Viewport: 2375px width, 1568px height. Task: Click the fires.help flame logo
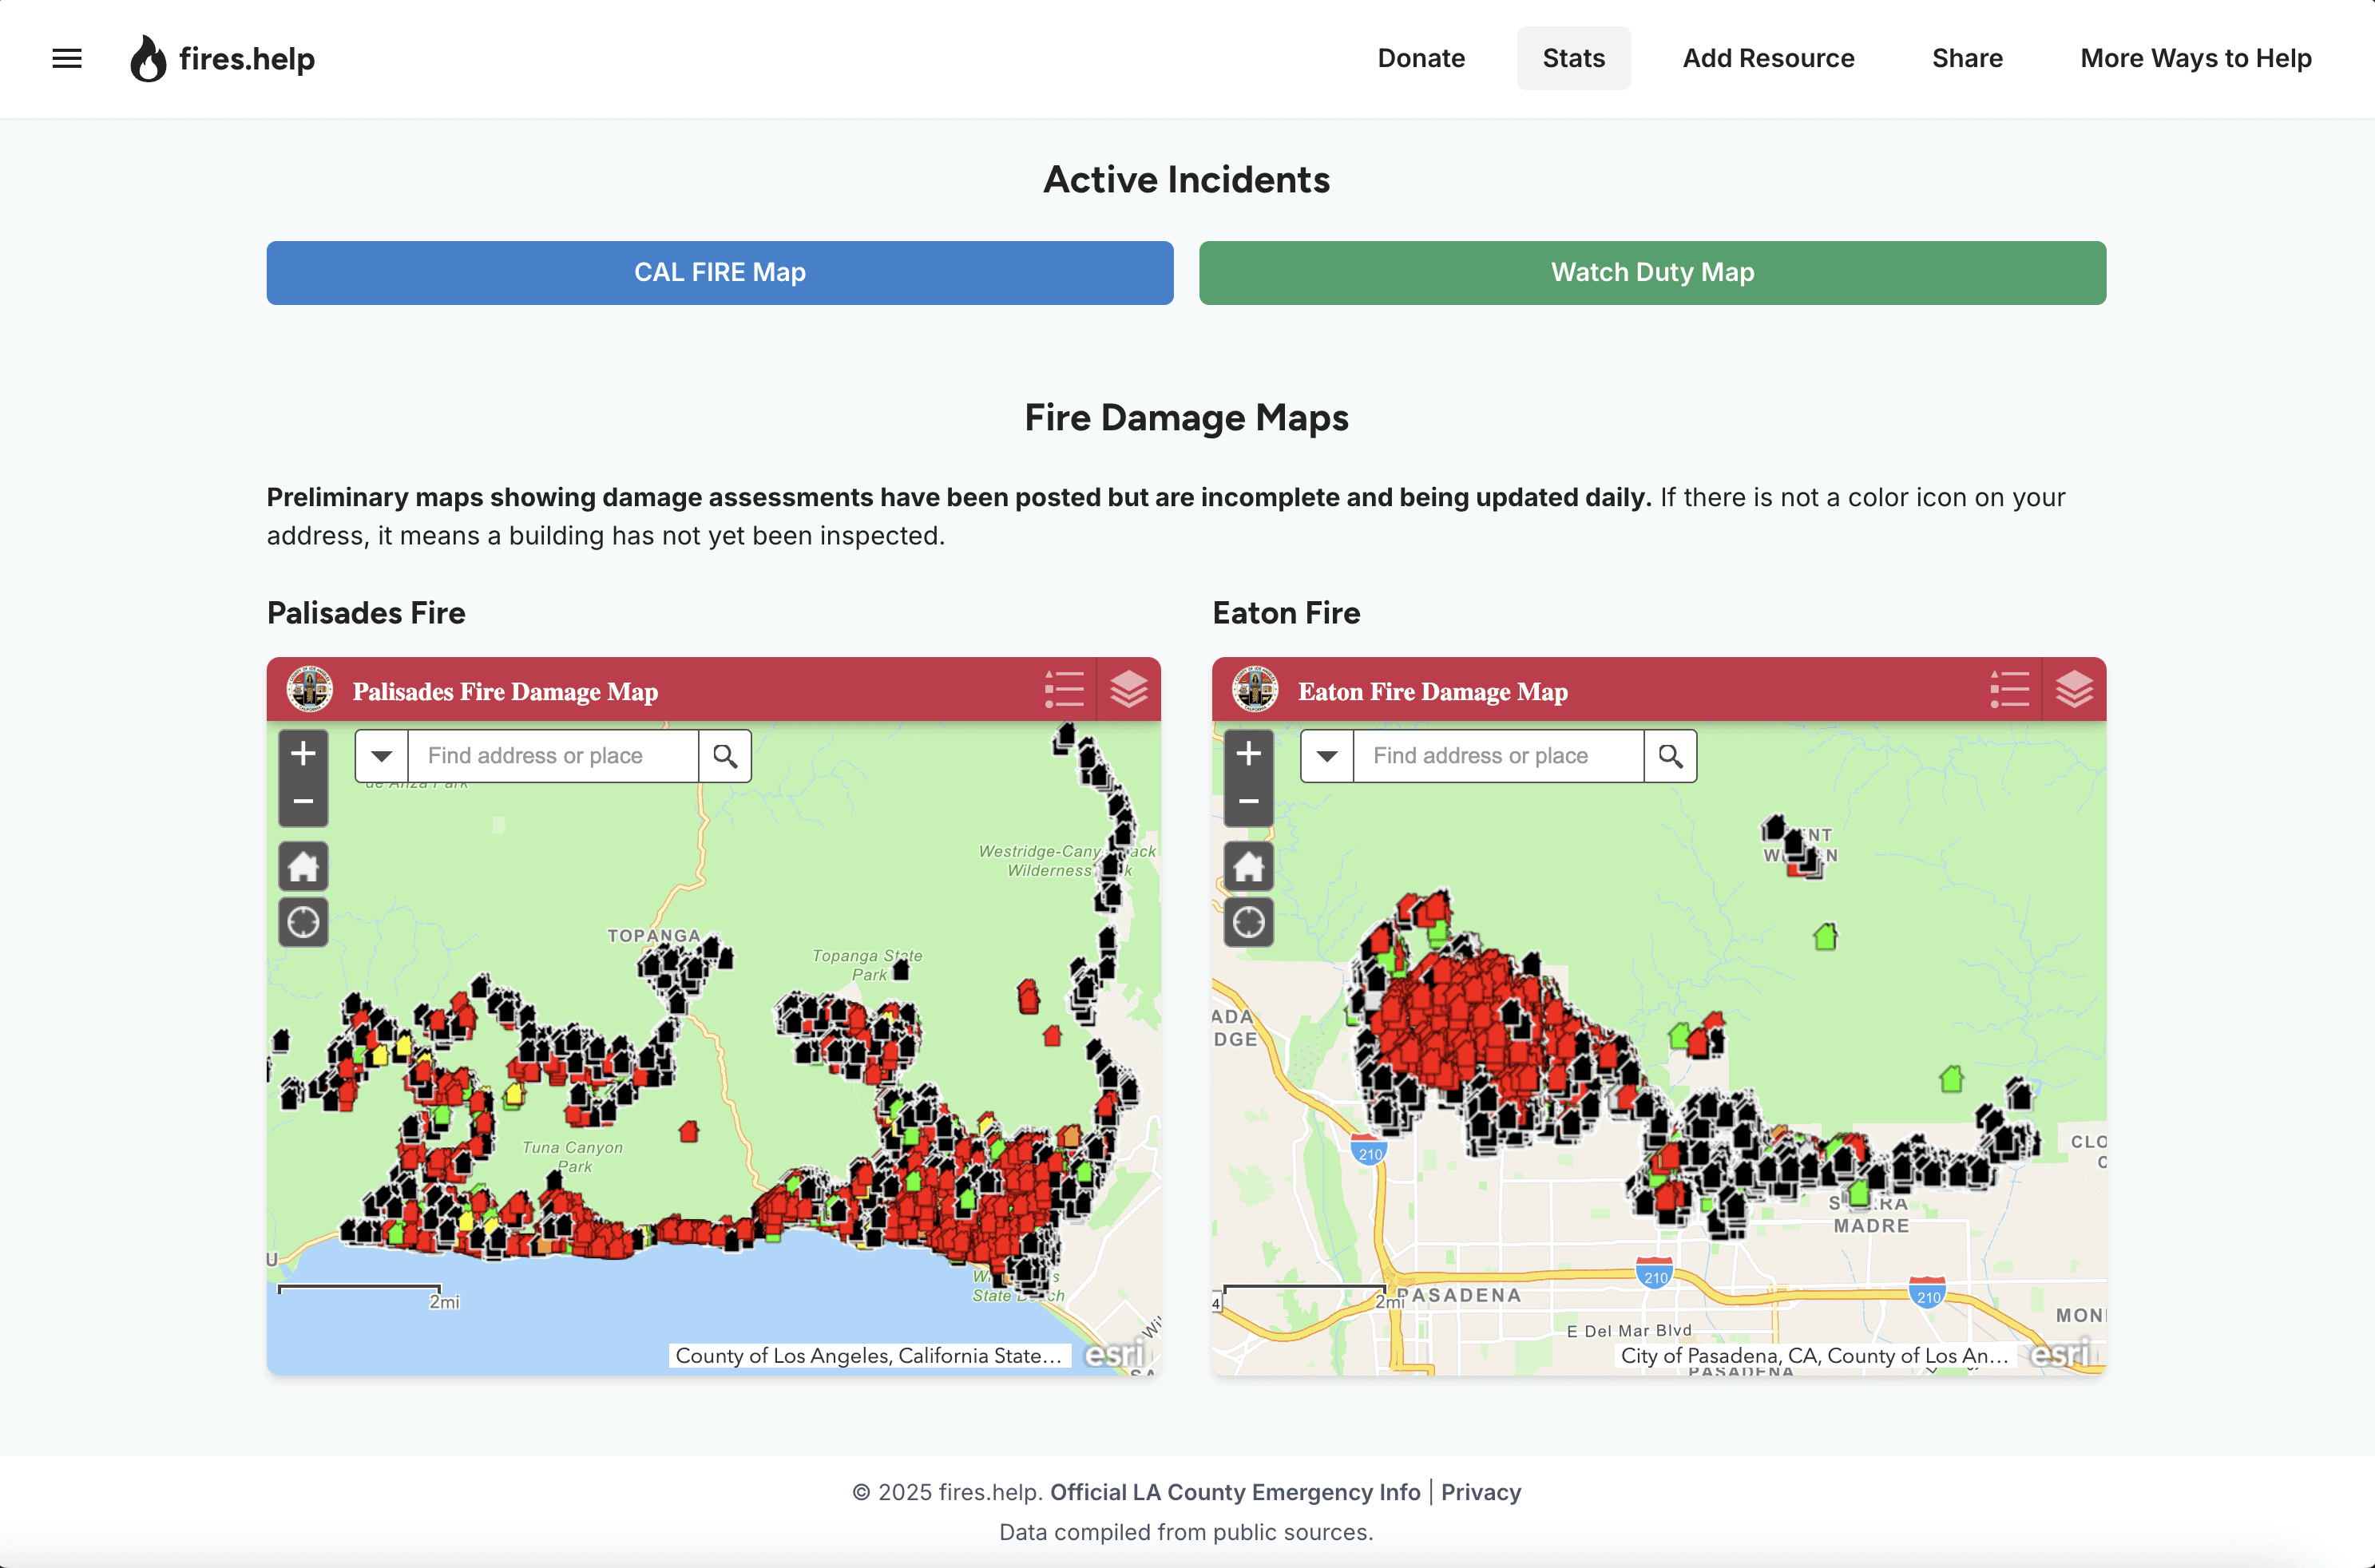tap(148, 58)
